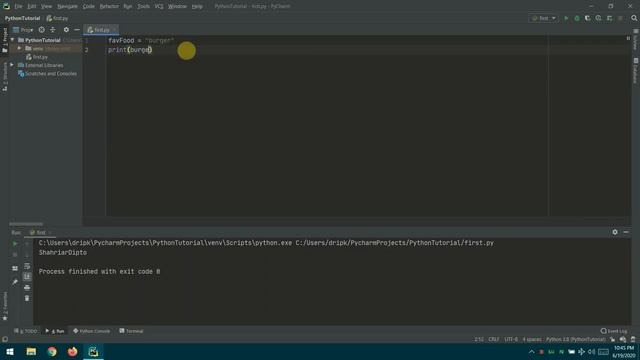The image size is (640, 360).
Task: Click the concurrency diagram toolbar icon
Action: (x=609, y=18)
